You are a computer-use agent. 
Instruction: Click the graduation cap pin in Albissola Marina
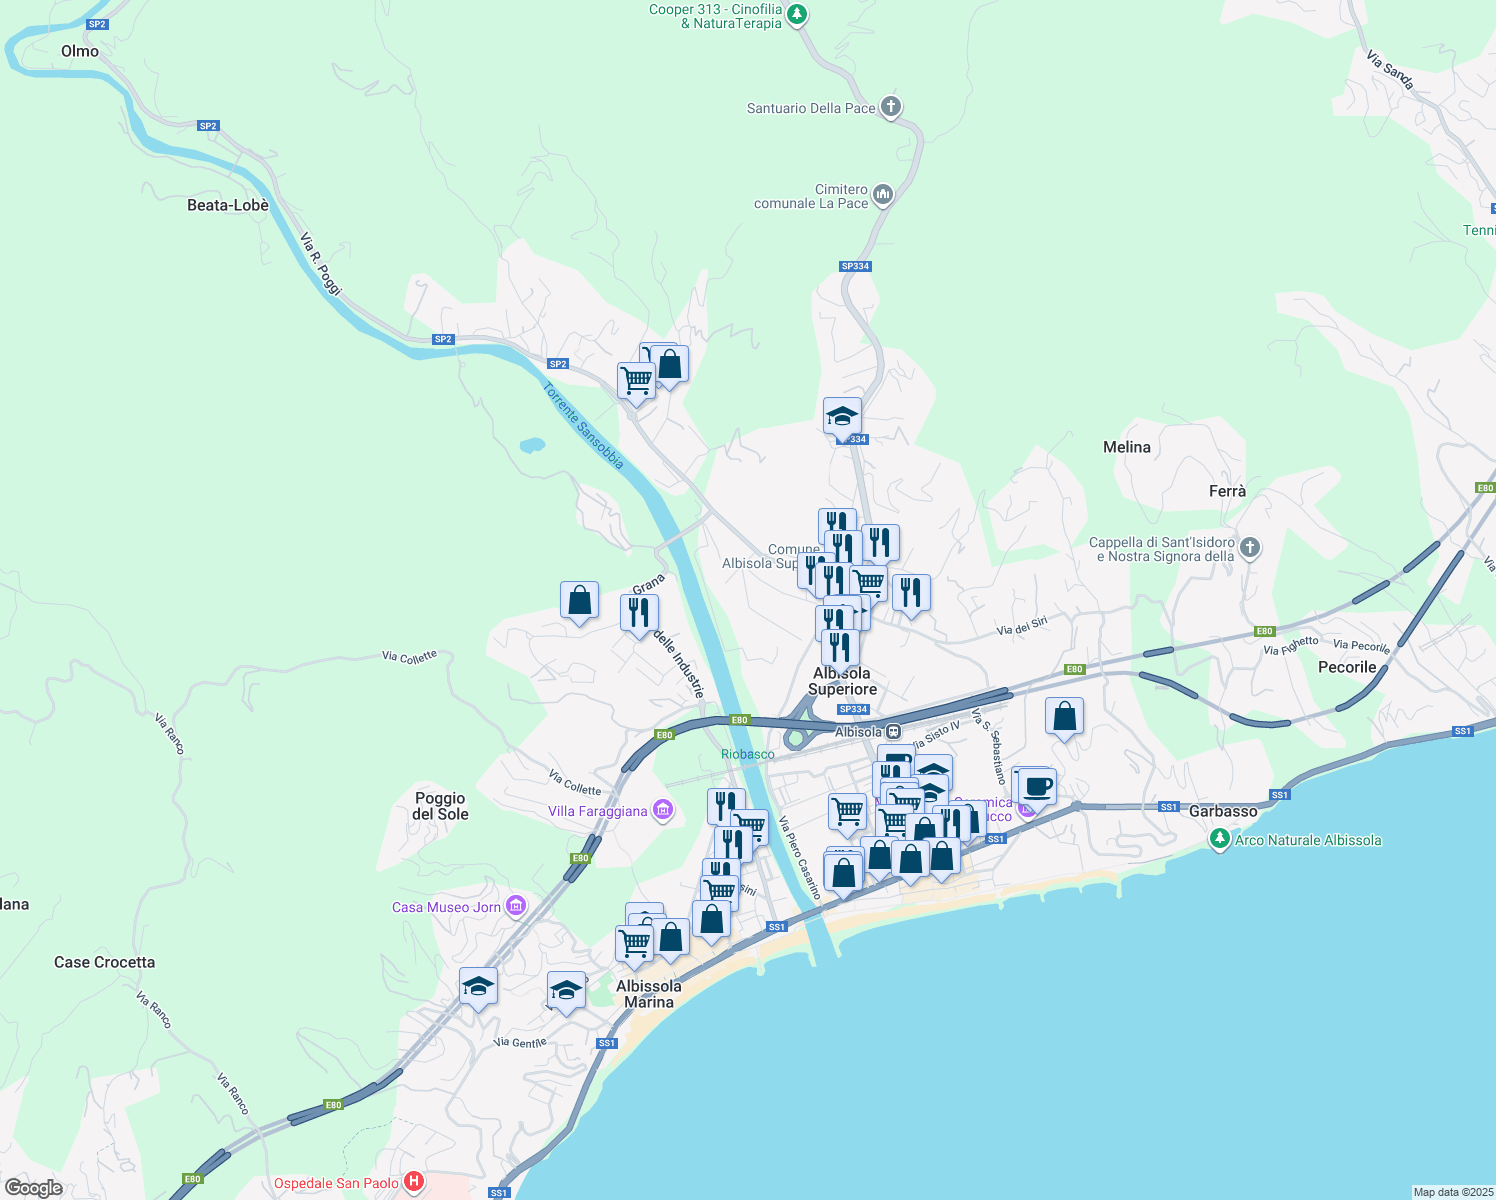(567, 988)
